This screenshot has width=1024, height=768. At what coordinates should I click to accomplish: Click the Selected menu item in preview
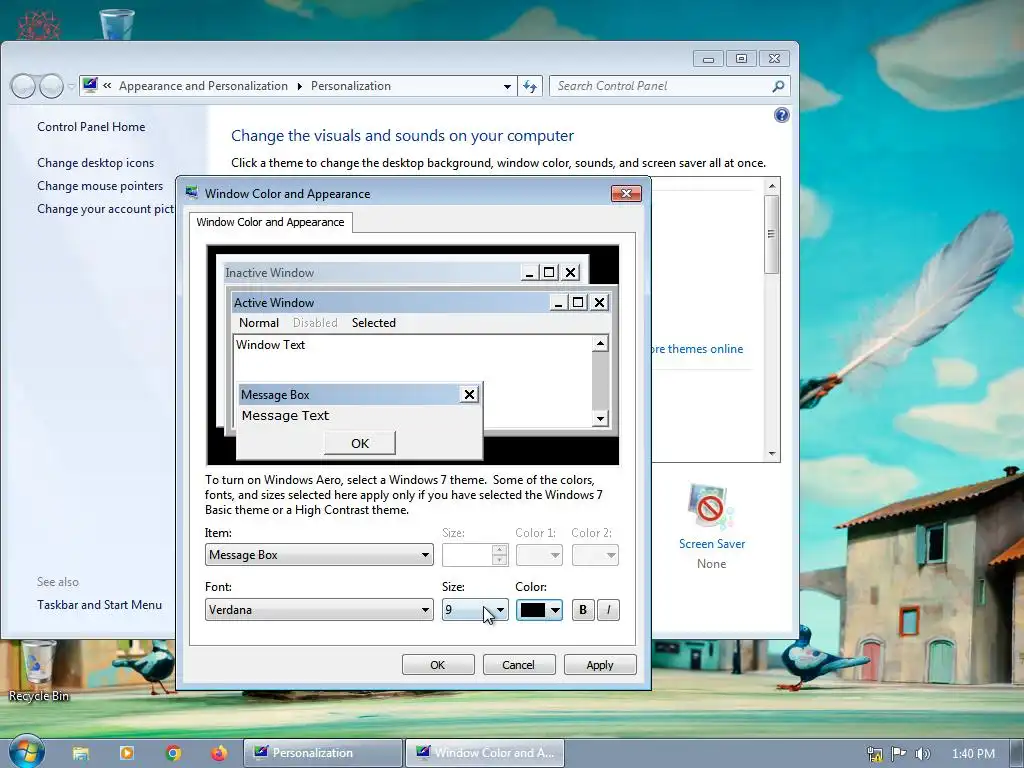click(374, 323)
